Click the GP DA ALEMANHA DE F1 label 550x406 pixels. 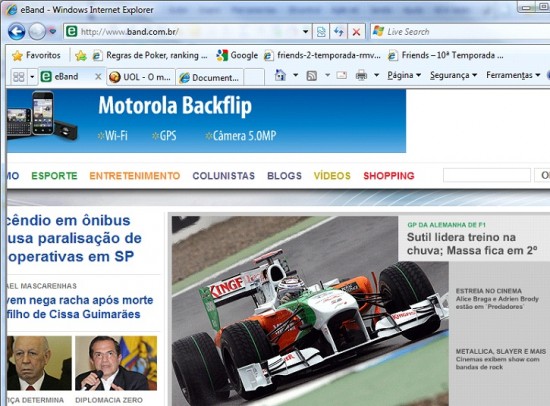pyautogui.click(x=446, y=225)
